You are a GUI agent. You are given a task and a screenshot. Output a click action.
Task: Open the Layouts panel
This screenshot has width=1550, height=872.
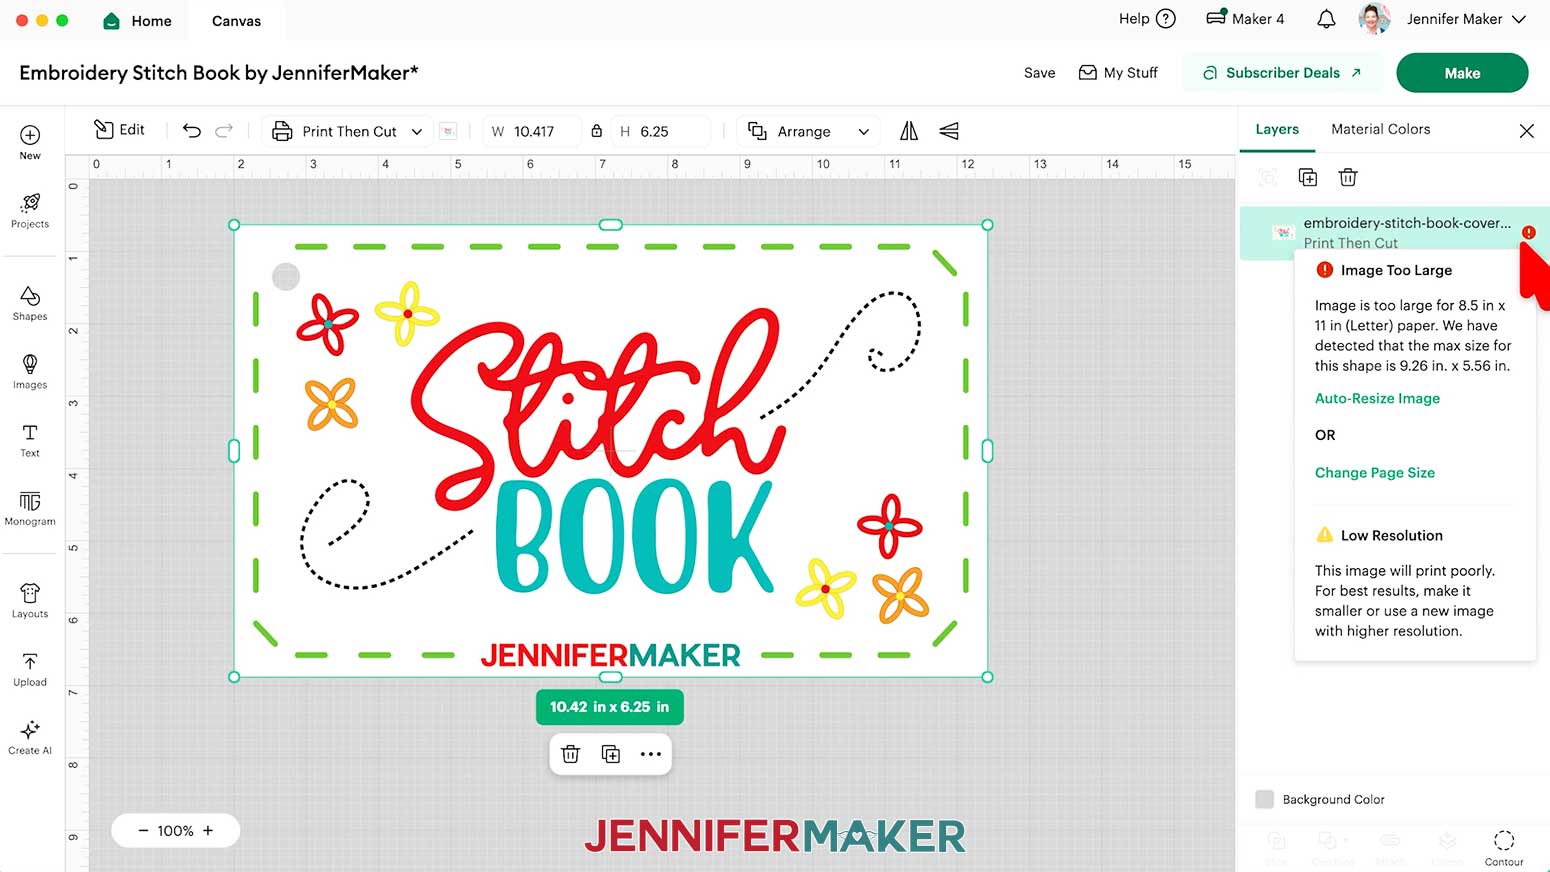click(30, 601)
